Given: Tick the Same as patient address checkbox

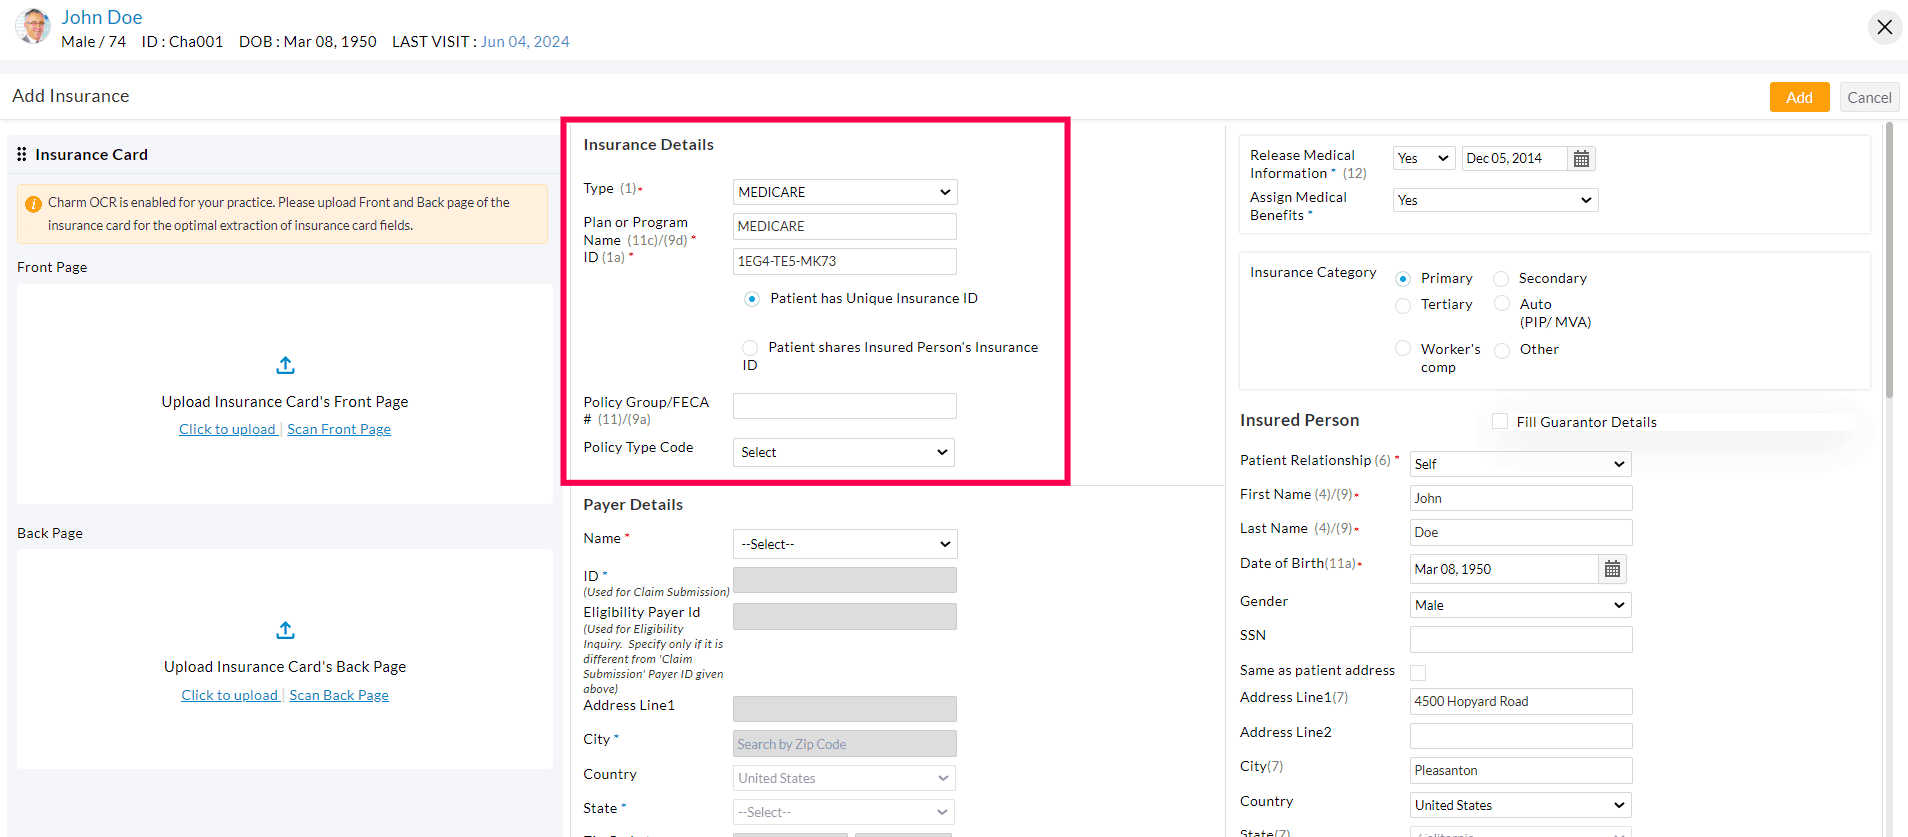Looking at the screenshot, I should [x=1418, y=672].
